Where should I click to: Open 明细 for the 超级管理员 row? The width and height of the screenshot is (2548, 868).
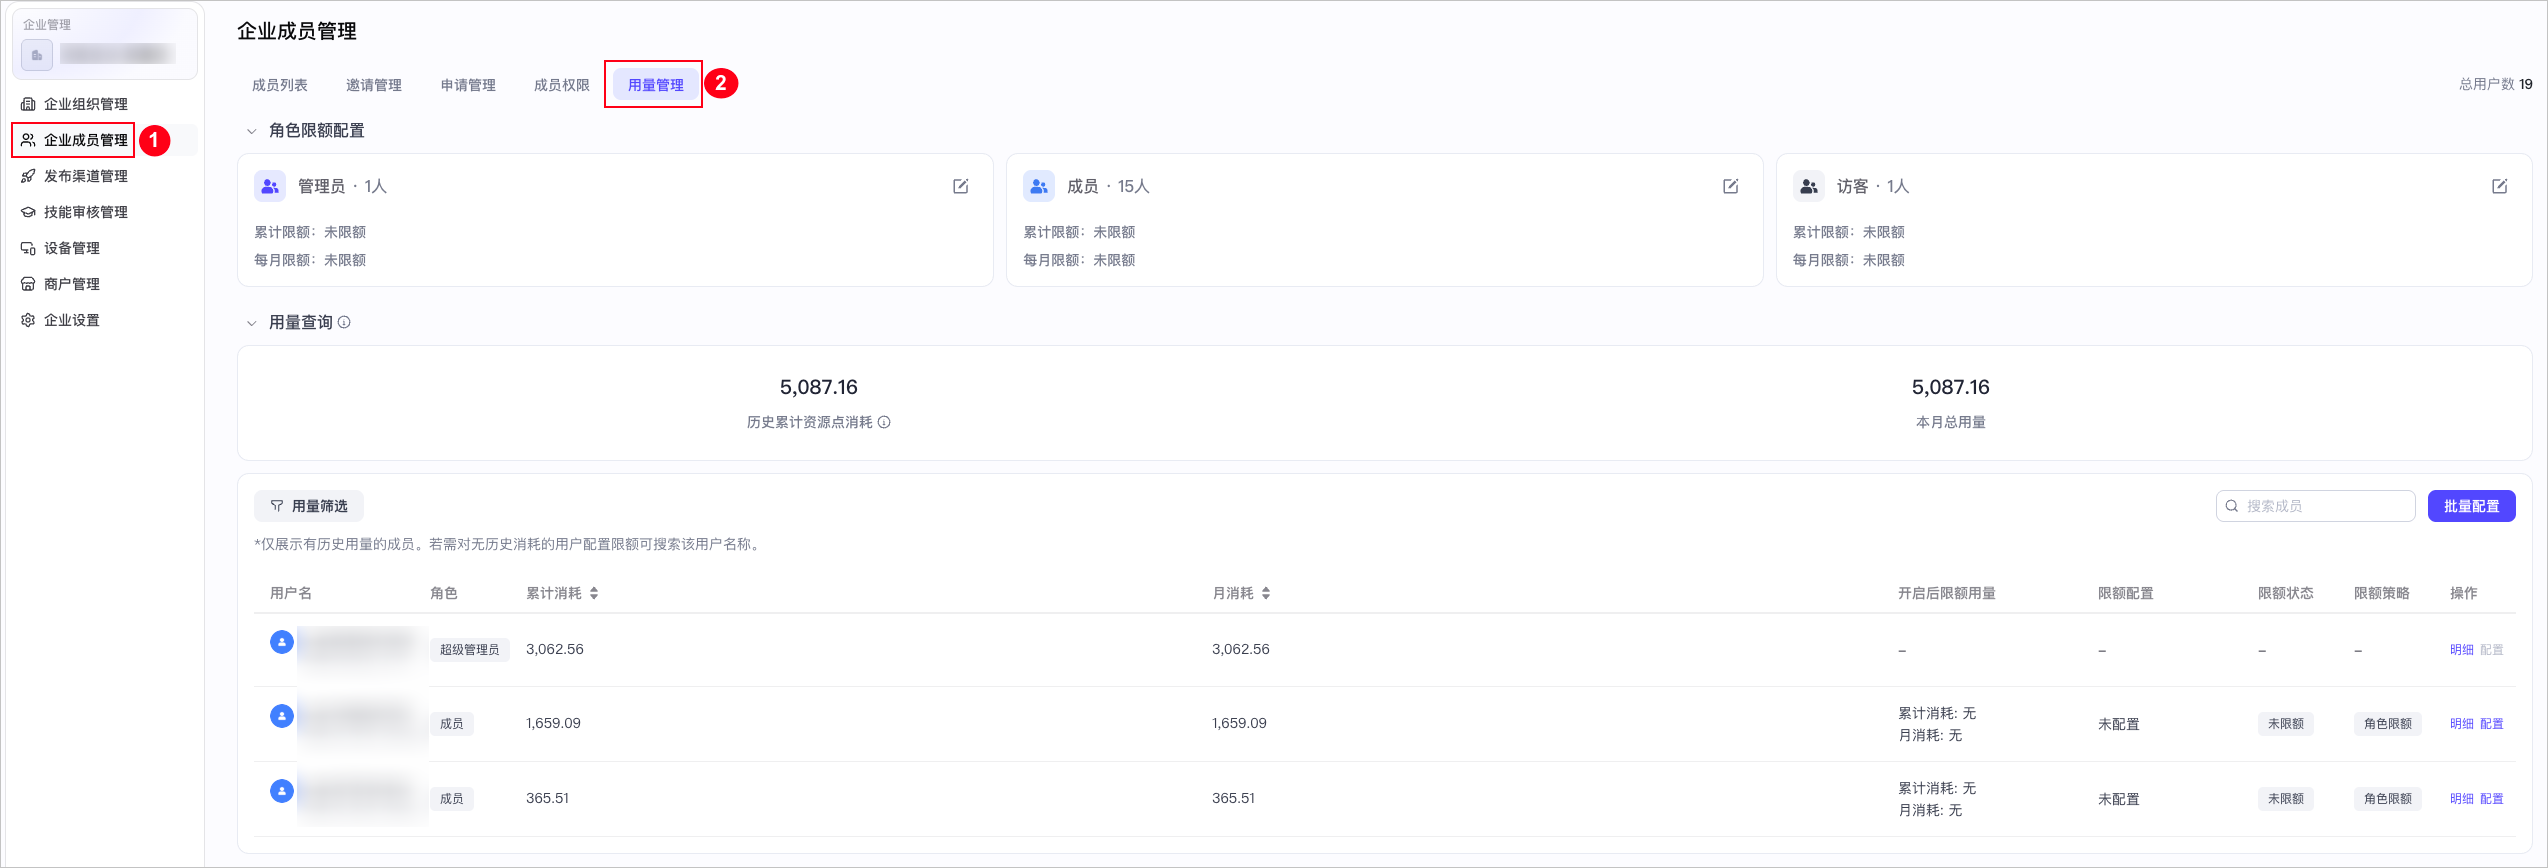tap(2461, 650)
